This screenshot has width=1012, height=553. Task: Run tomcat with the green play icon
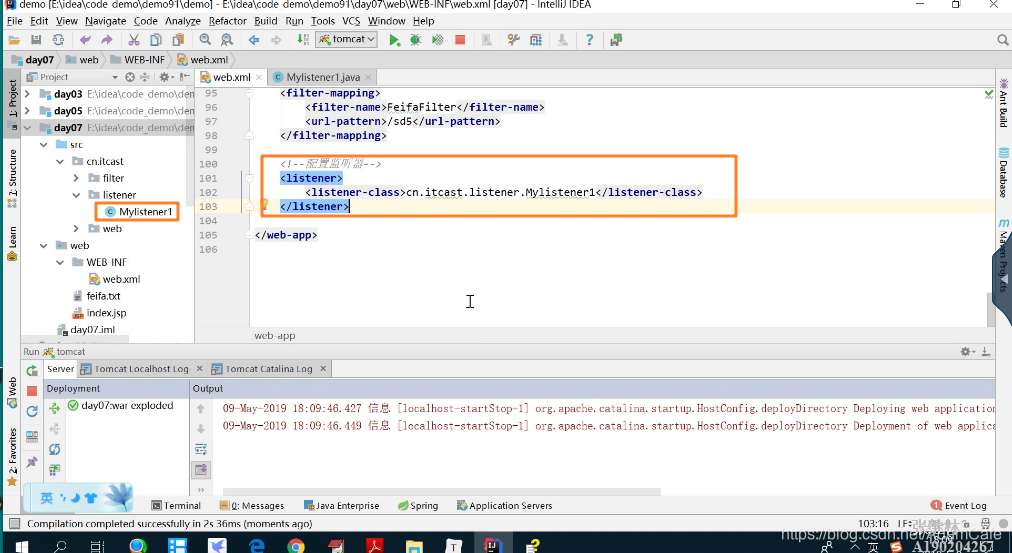pos(394,40)
